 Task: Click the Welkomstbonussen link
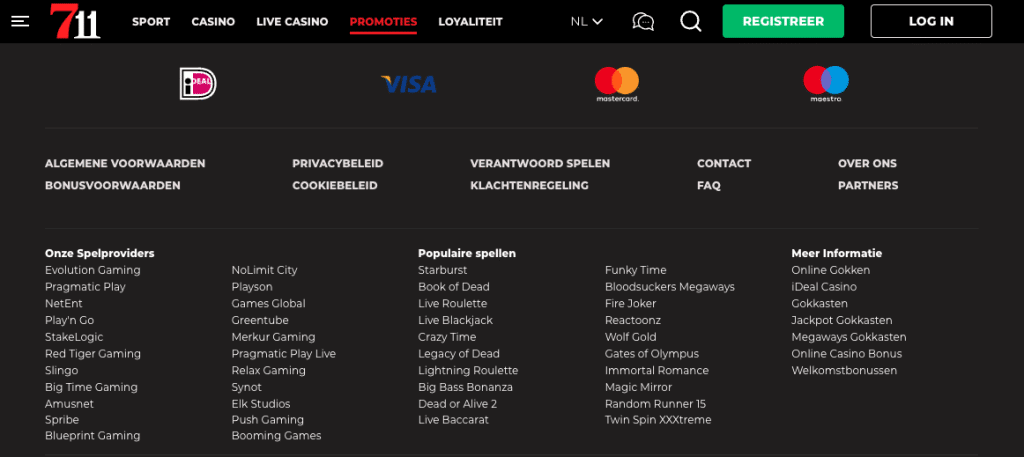(x=844, y=370)
